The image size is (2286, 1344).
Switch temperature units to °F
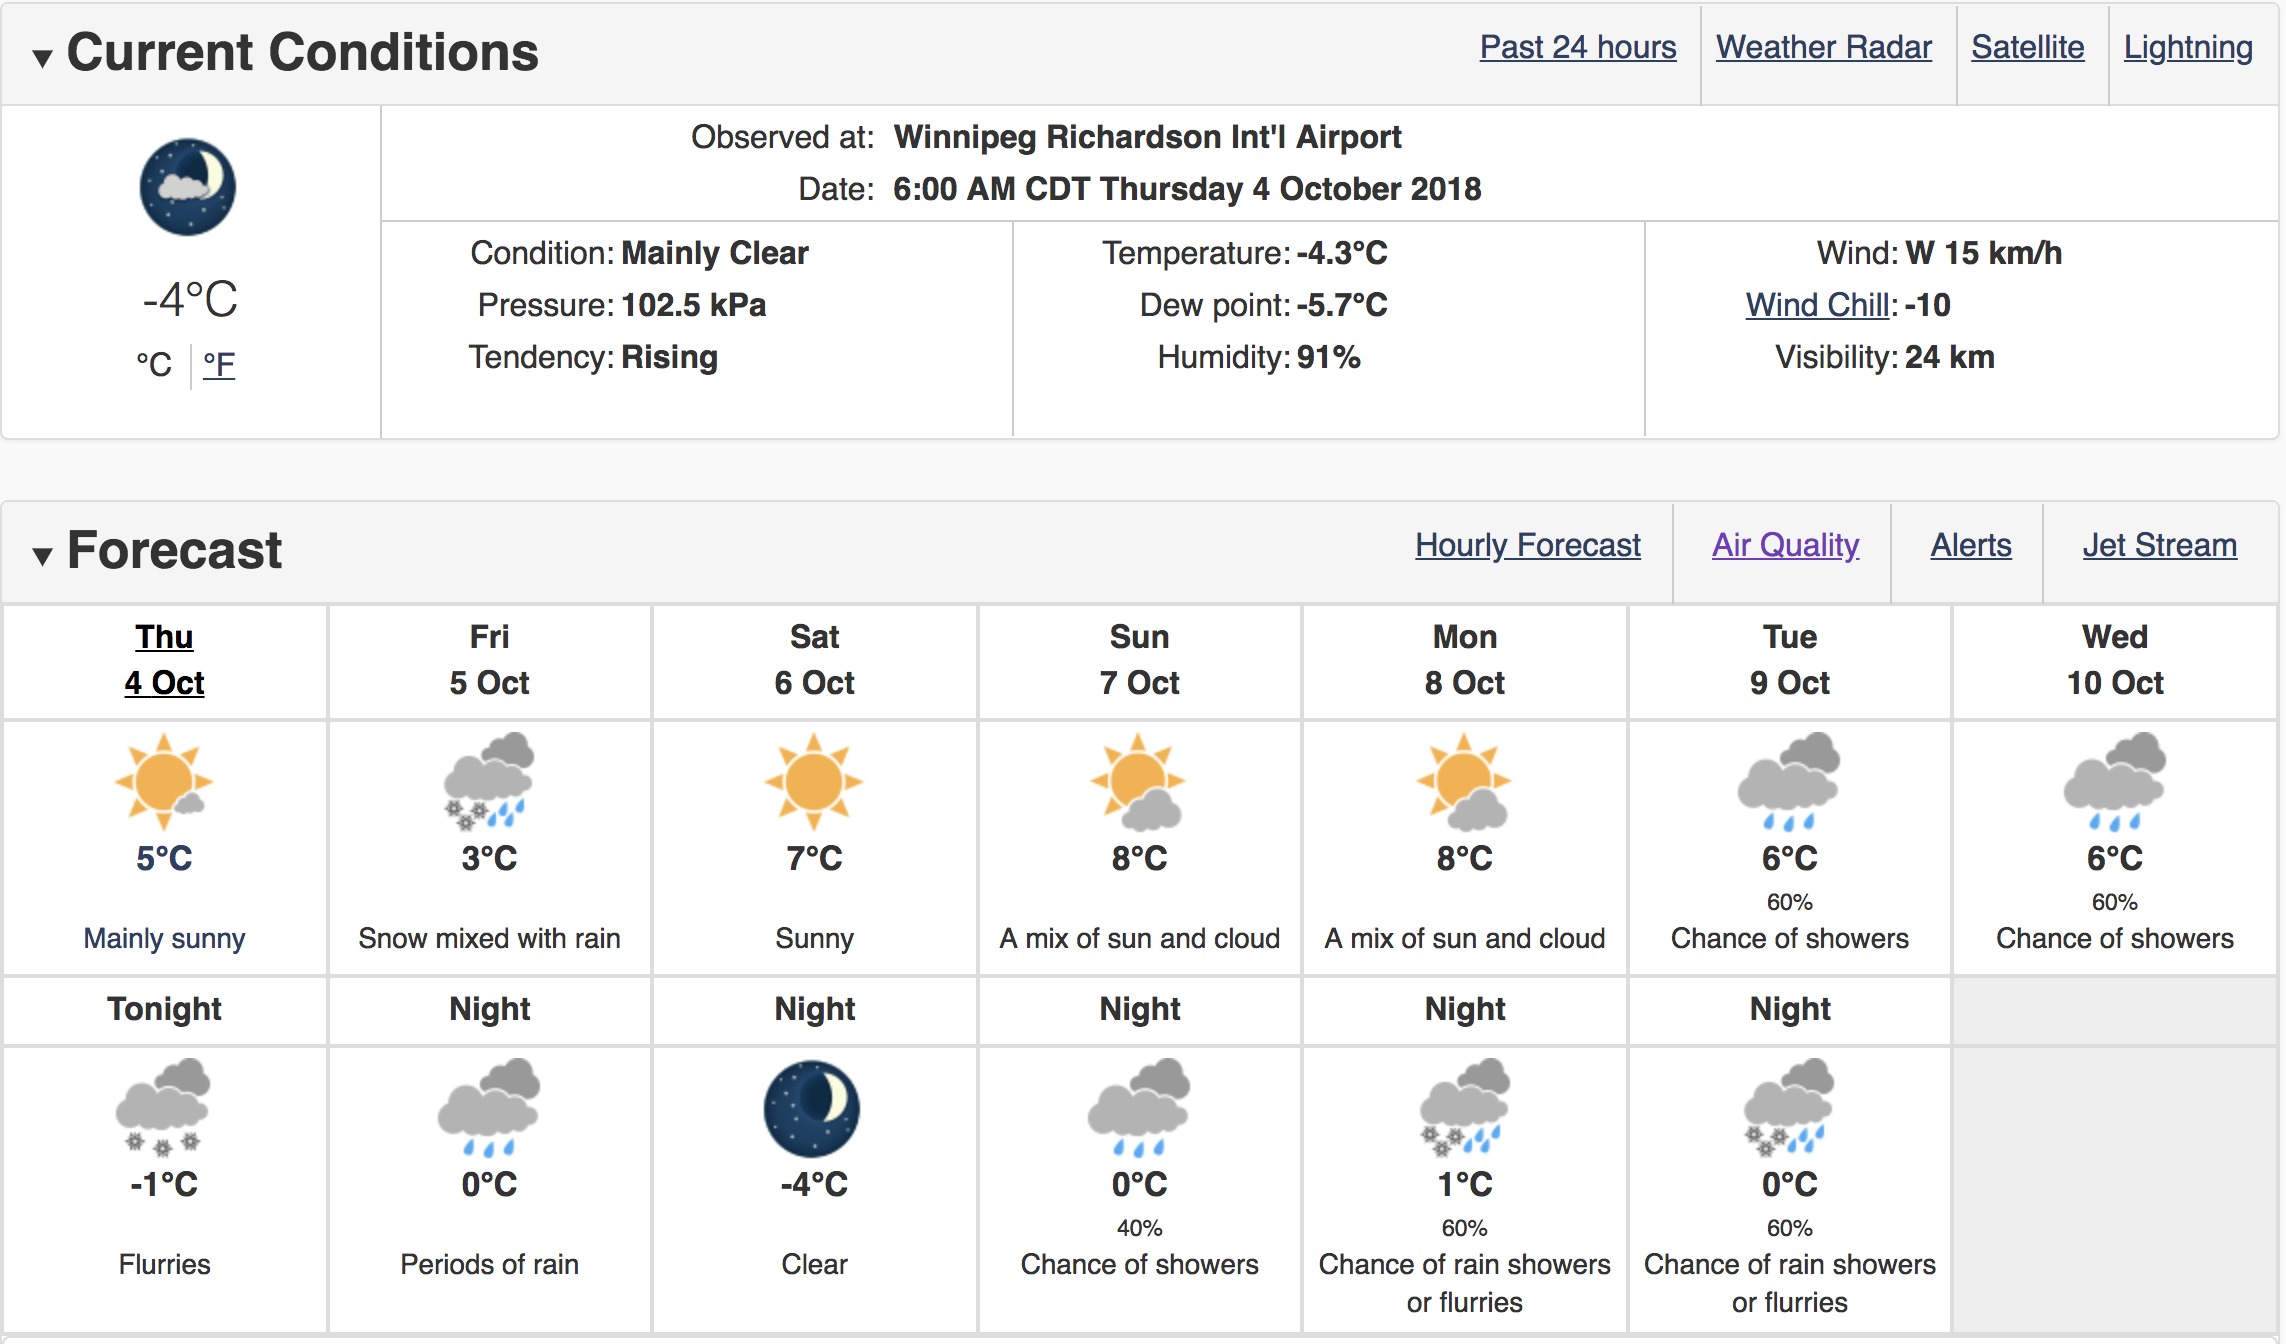tap(219, 364)
